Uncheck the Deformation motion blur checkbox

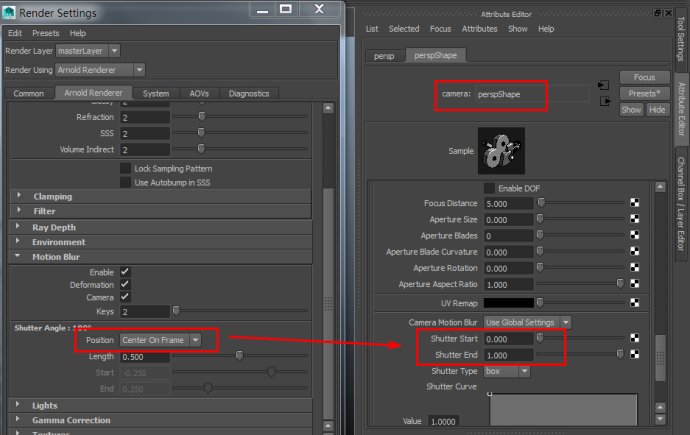tap(125, 284)
